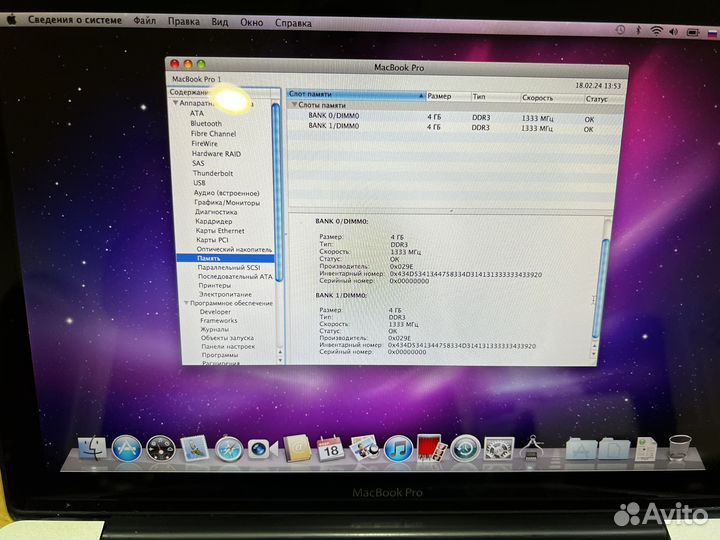Open the Файл menu

pyautogui.click(x=145, y=21)
